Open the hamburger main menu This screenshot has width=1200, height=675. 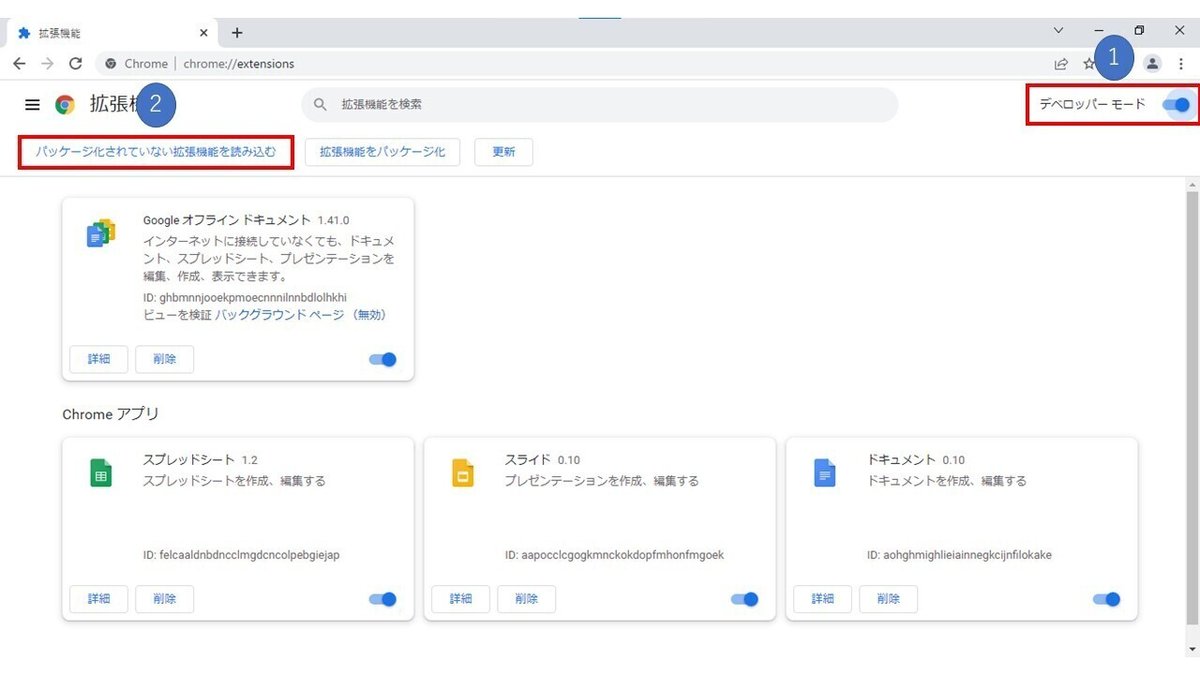point(32,104)
